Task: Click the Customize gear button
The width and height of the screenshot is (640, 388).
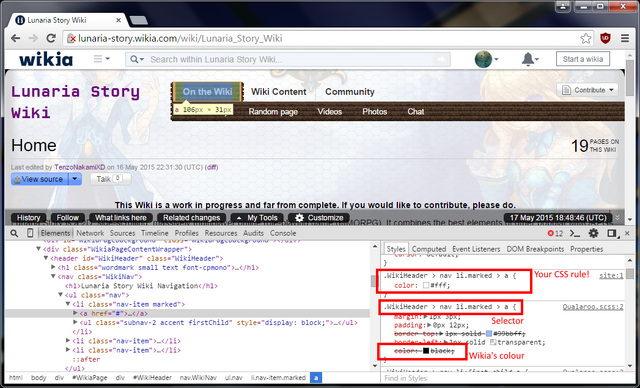Action: coord(319,218)
